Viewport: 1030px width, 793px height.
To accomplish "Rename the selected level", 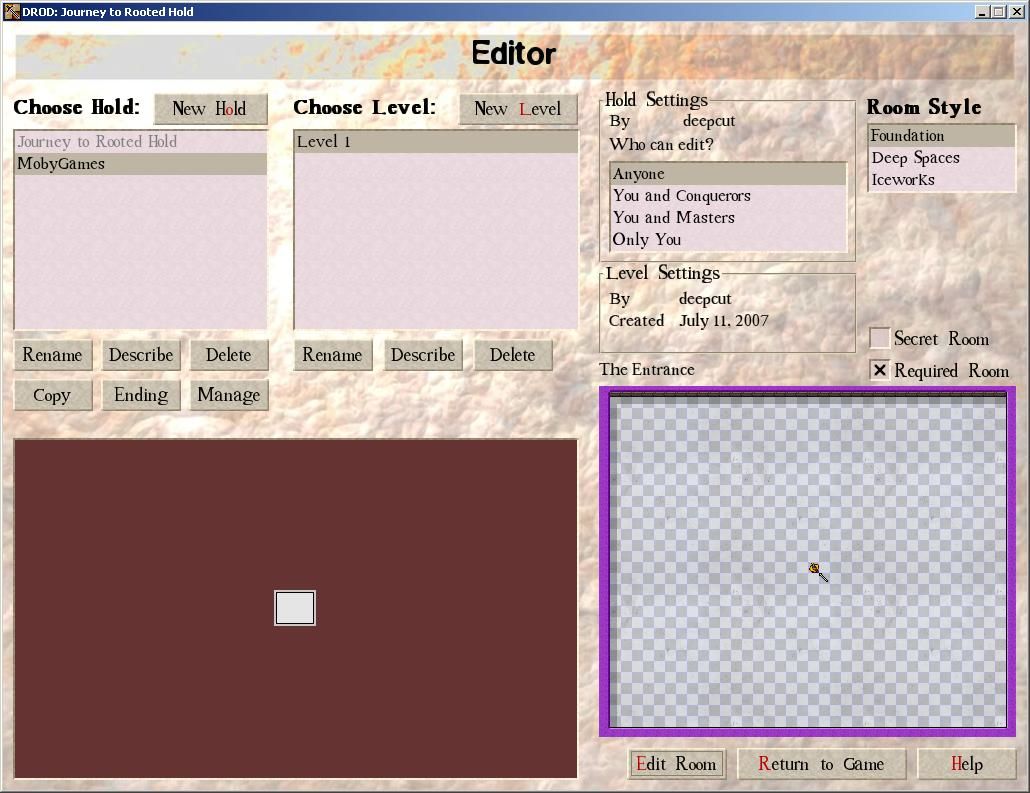I will (x=332, y=355).
